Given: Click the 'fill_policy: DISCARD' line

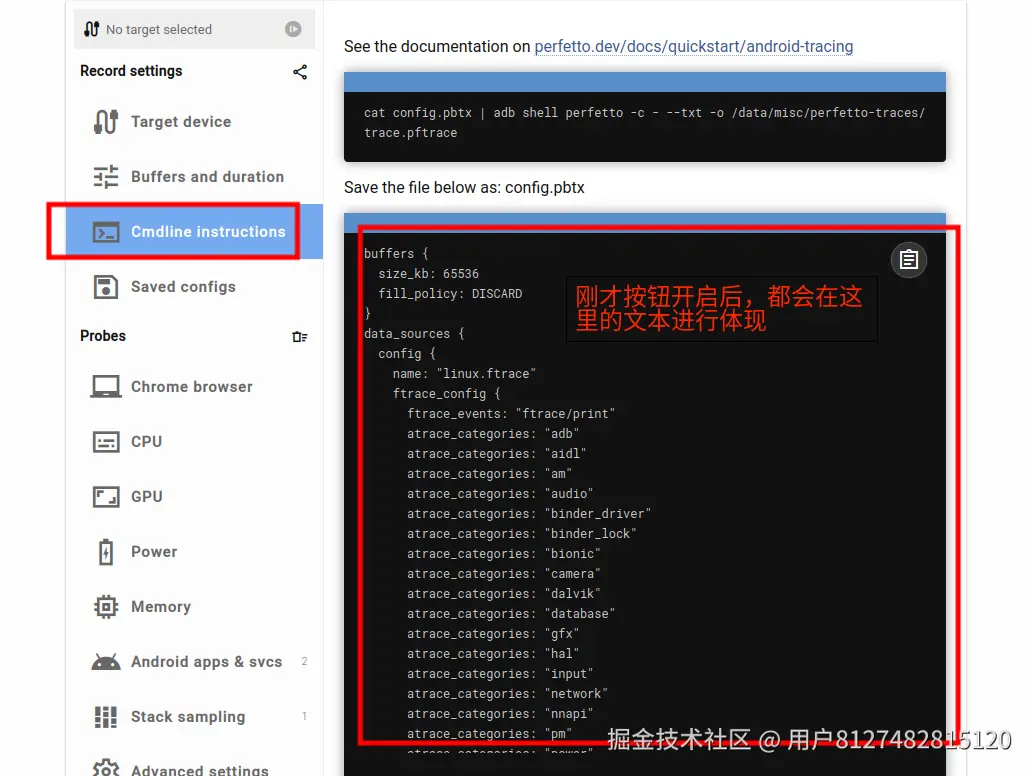Looking at the screenshot, I should [x=450, y=294].
